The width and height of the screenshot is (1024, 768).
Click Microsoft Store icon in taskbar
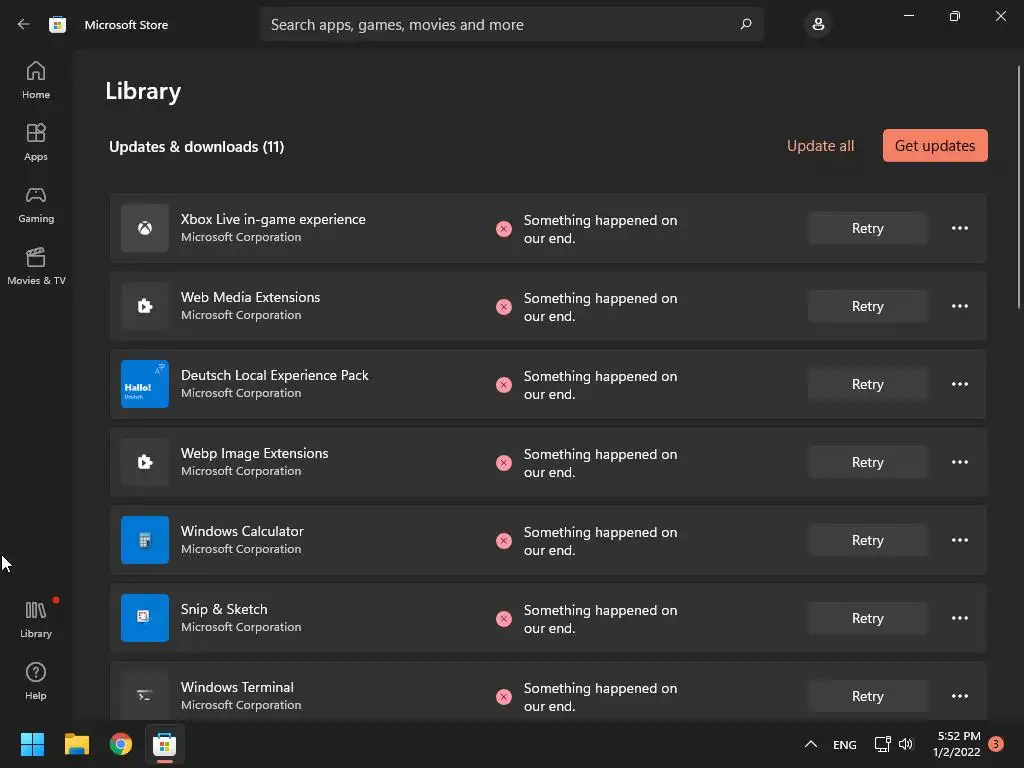(165, 744)
